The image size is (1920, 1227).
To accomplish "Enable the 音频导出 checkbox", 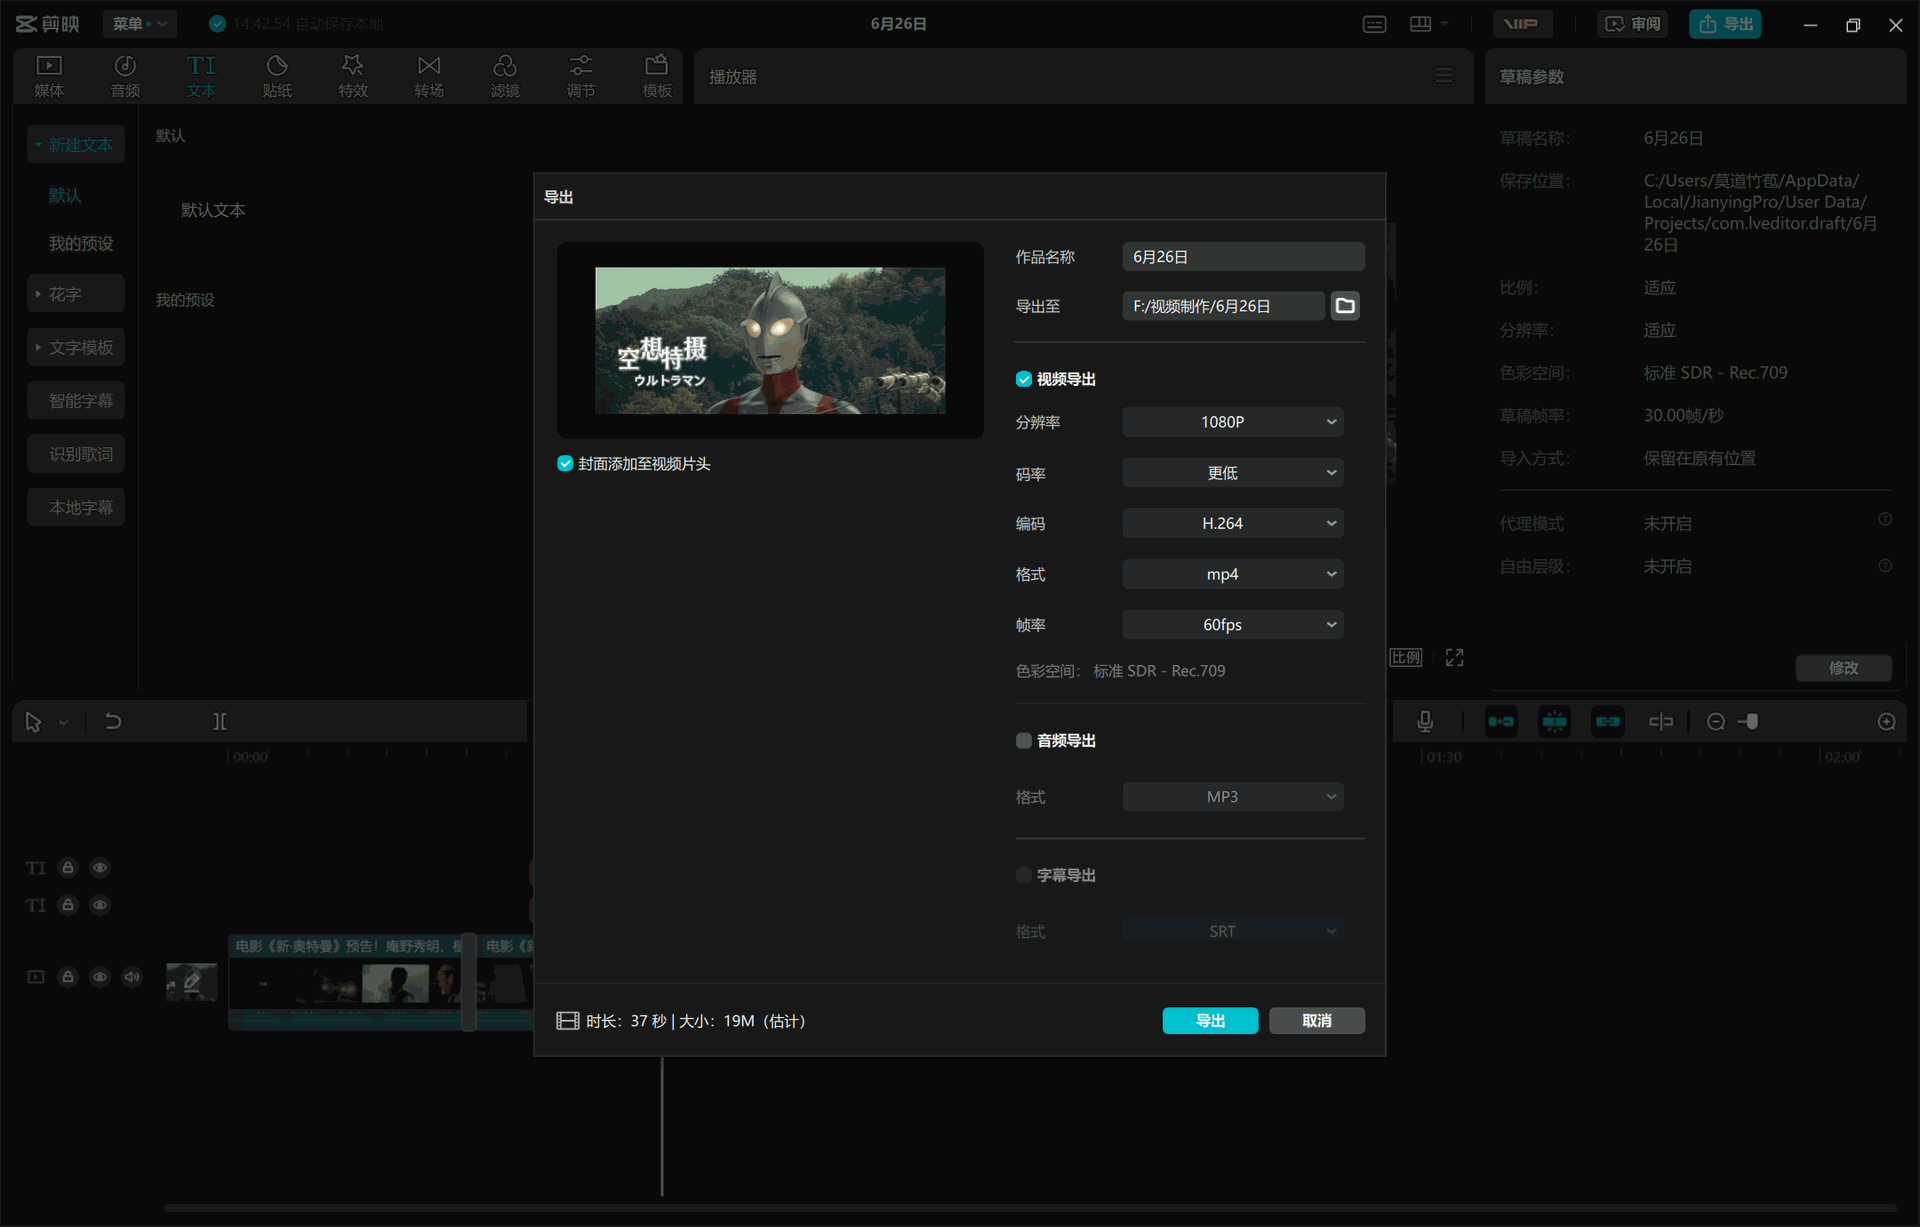I will coord(1024,741).
